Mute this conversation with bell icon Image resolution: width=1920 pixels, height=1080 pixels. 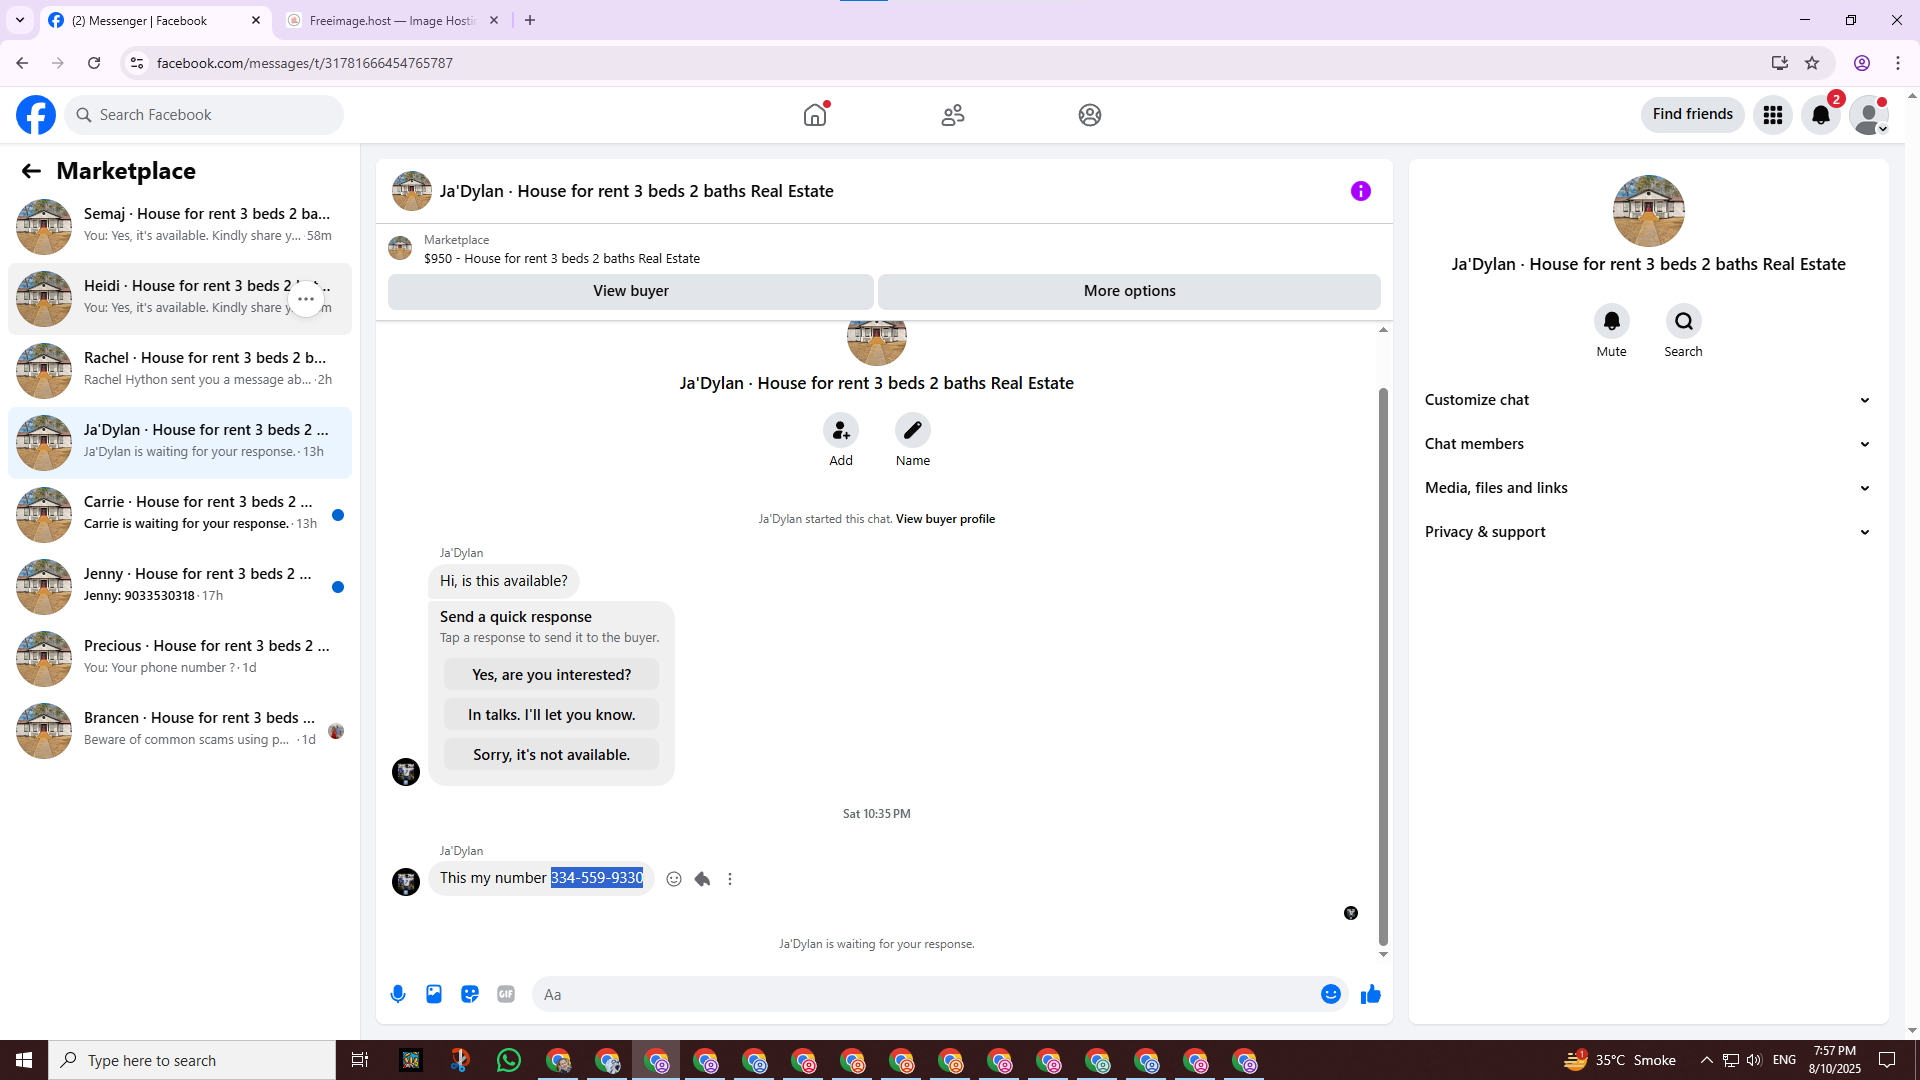pyautogui.click(x=1611, y=321)
